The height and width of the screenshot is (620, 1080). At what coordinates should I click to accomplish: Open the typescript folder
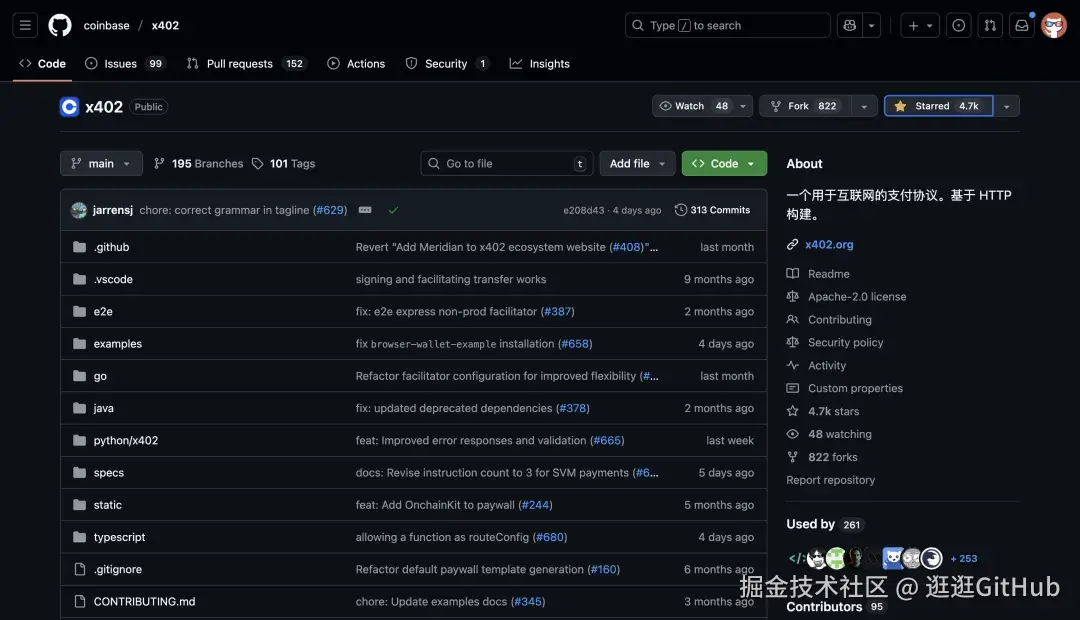pyautogui.click(x=119, y=537)
